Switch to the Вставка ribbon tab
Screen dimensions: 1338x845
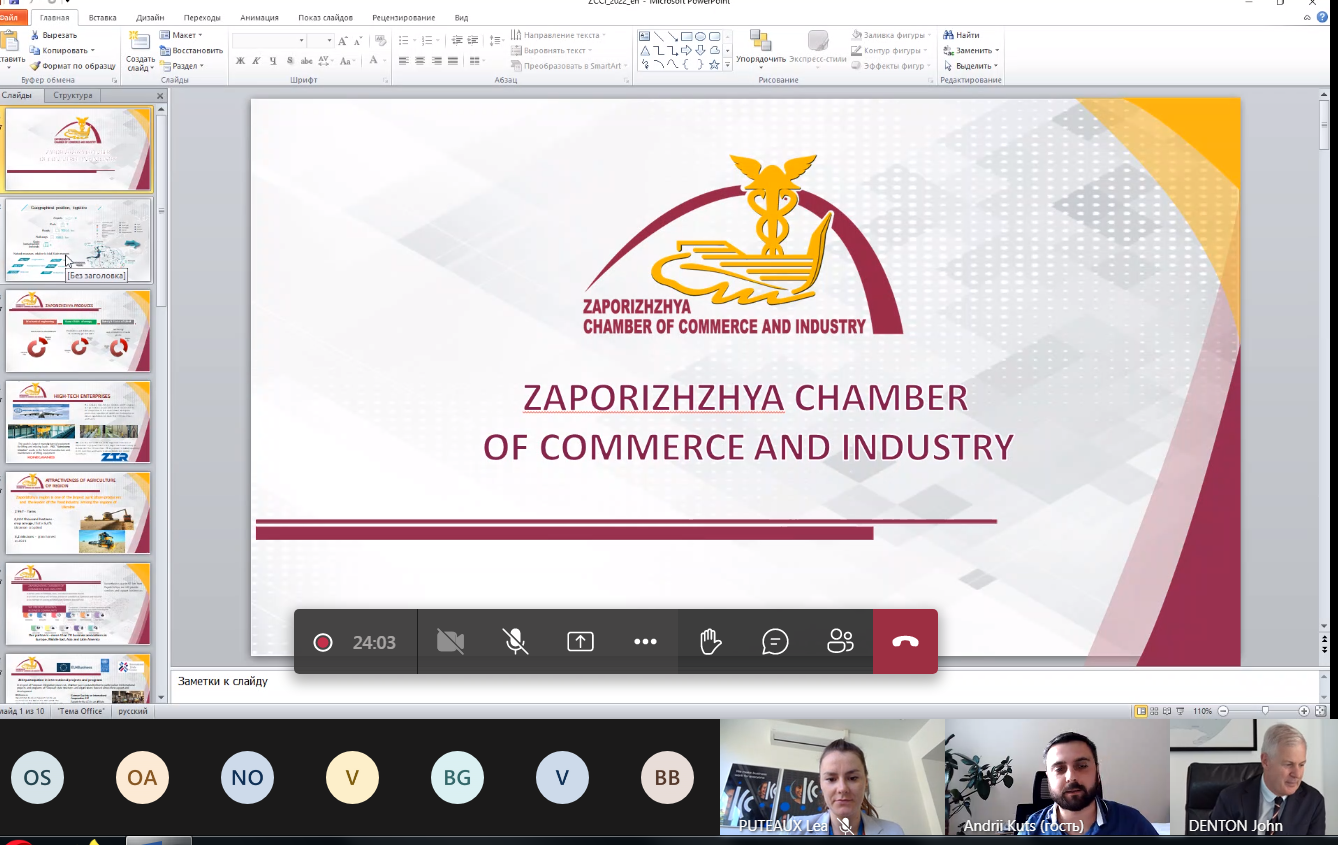tap(102, 18)
